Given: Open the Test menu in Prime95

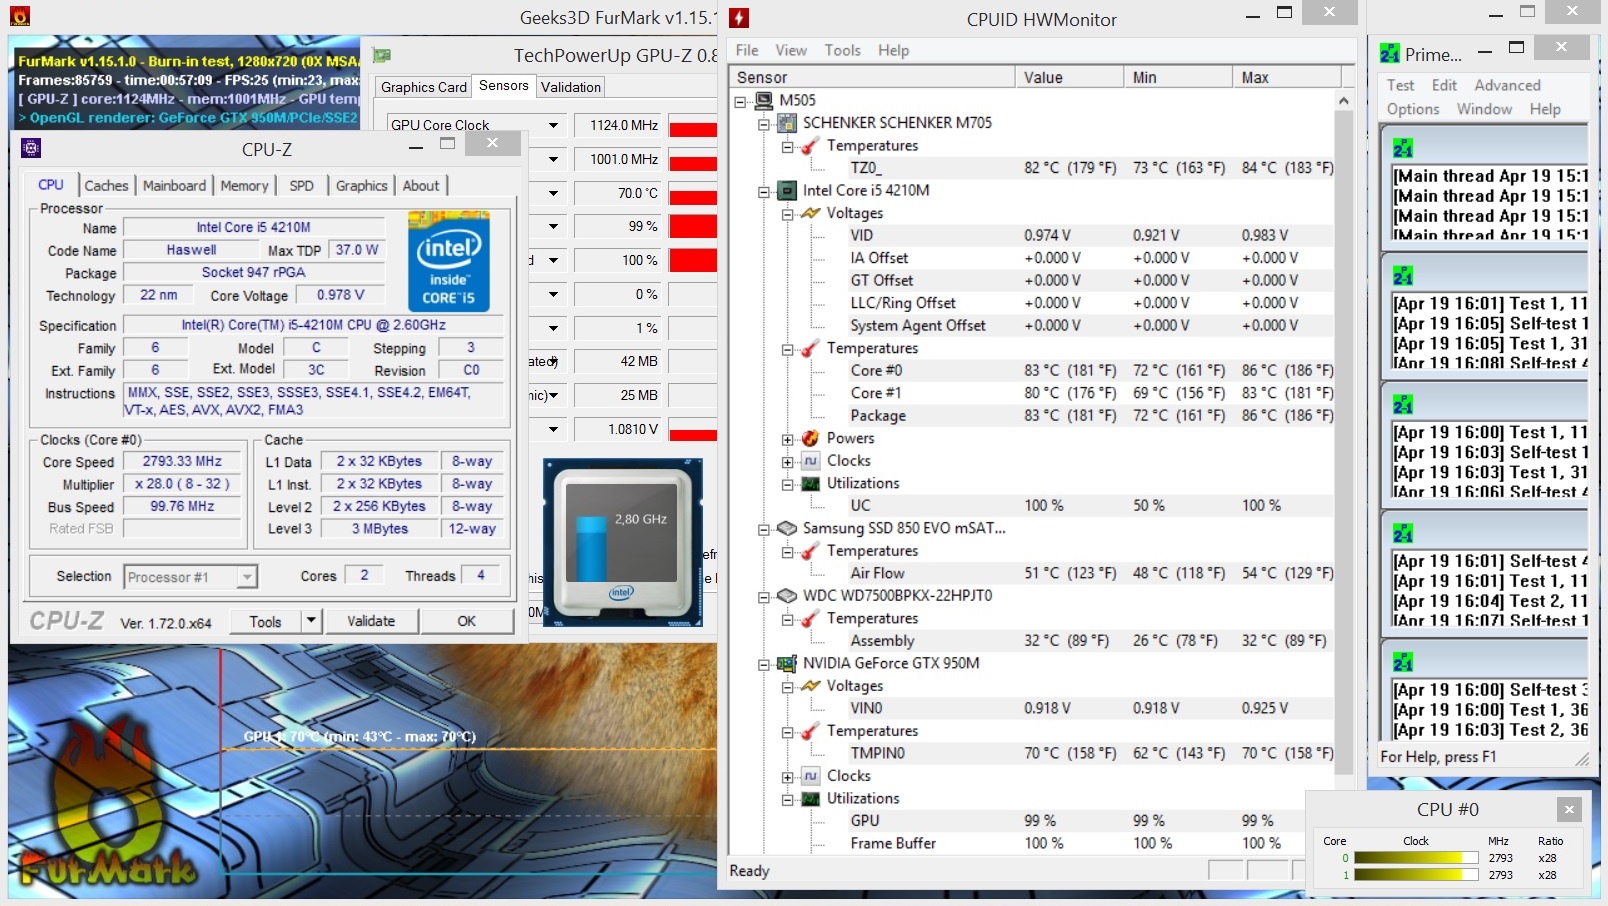Looking at the screenshot, I should [x=1400, y=85].
